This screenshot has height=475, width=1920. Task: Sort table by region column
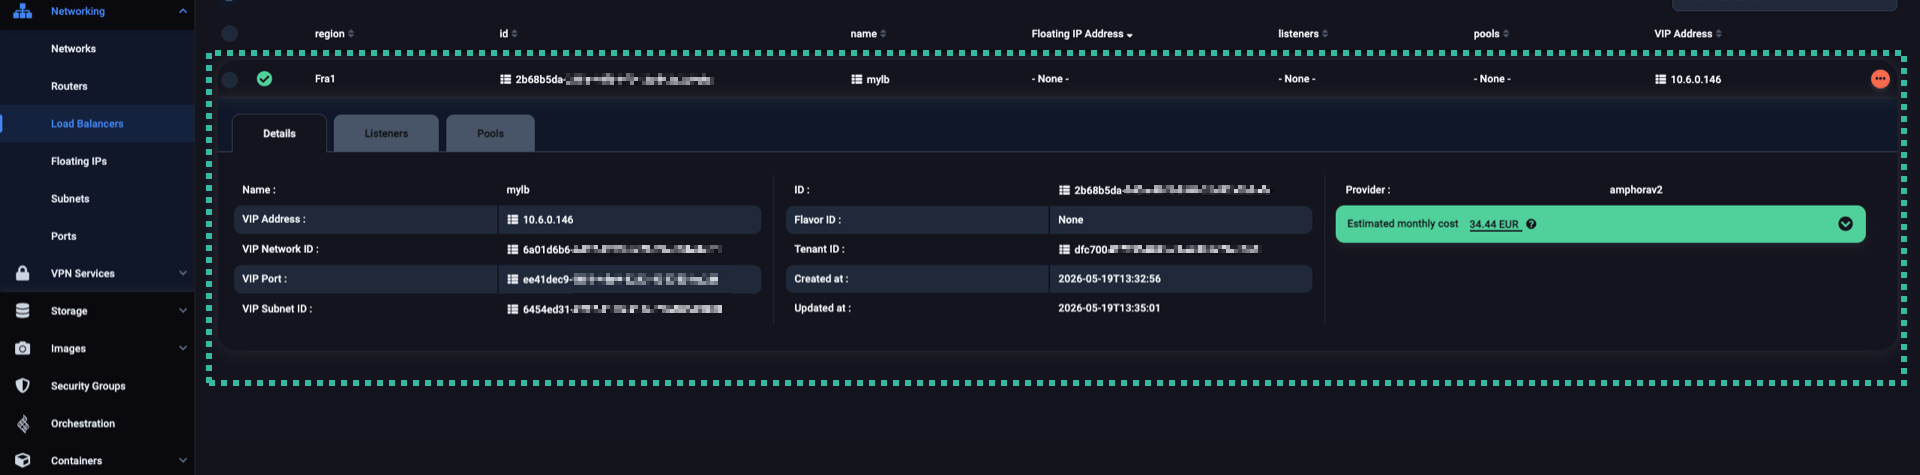point(334,34)
